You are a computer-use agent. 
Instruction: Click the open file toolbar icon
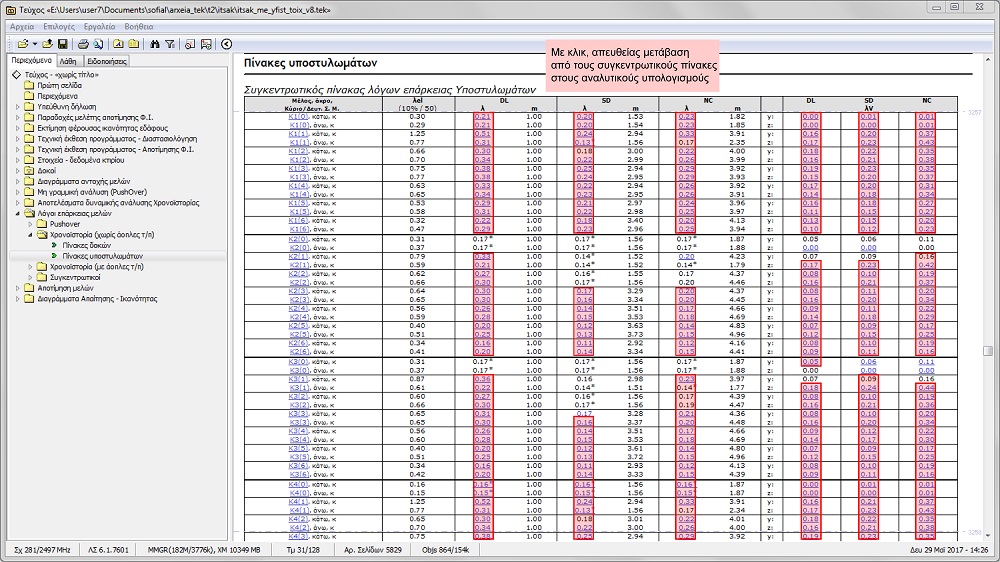[22, 44]
